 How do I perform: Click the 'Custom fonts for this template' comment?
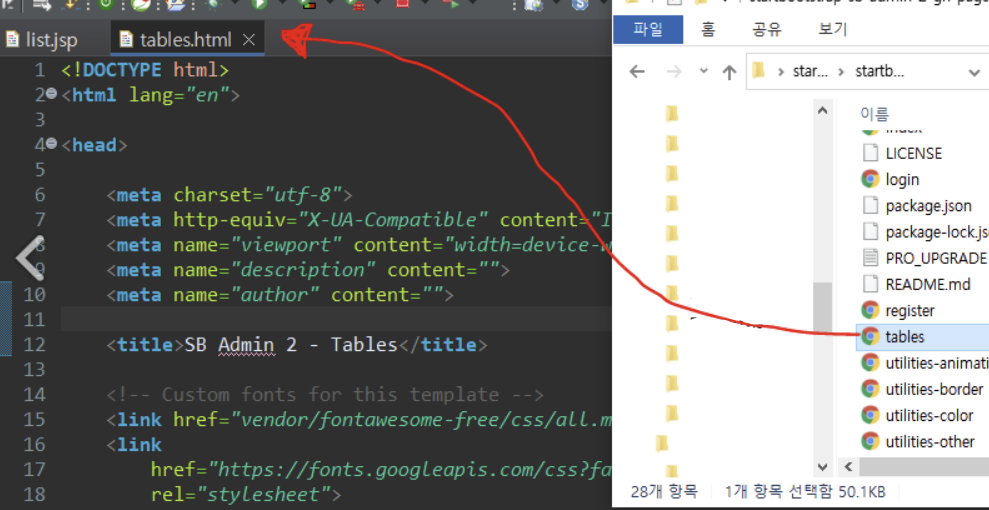(324, 395)
